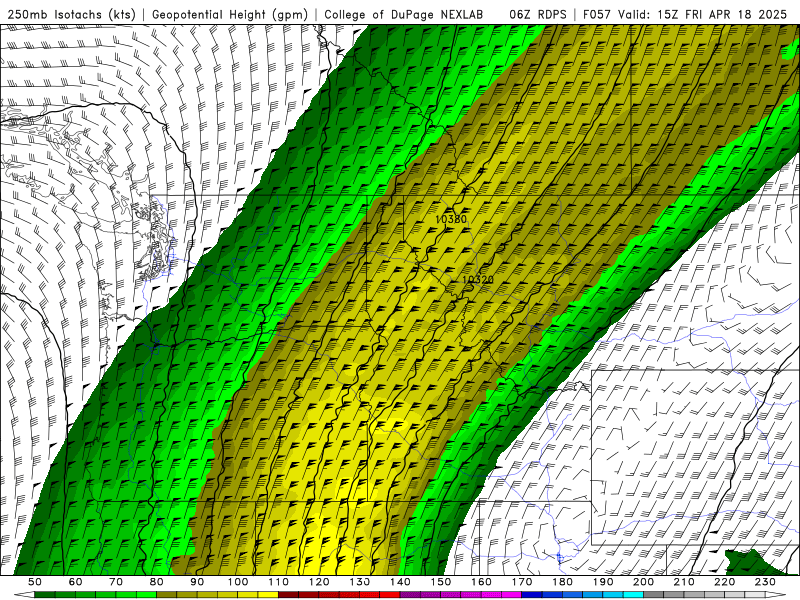Pick the cyan swatch just before 200

click(633, 595)
